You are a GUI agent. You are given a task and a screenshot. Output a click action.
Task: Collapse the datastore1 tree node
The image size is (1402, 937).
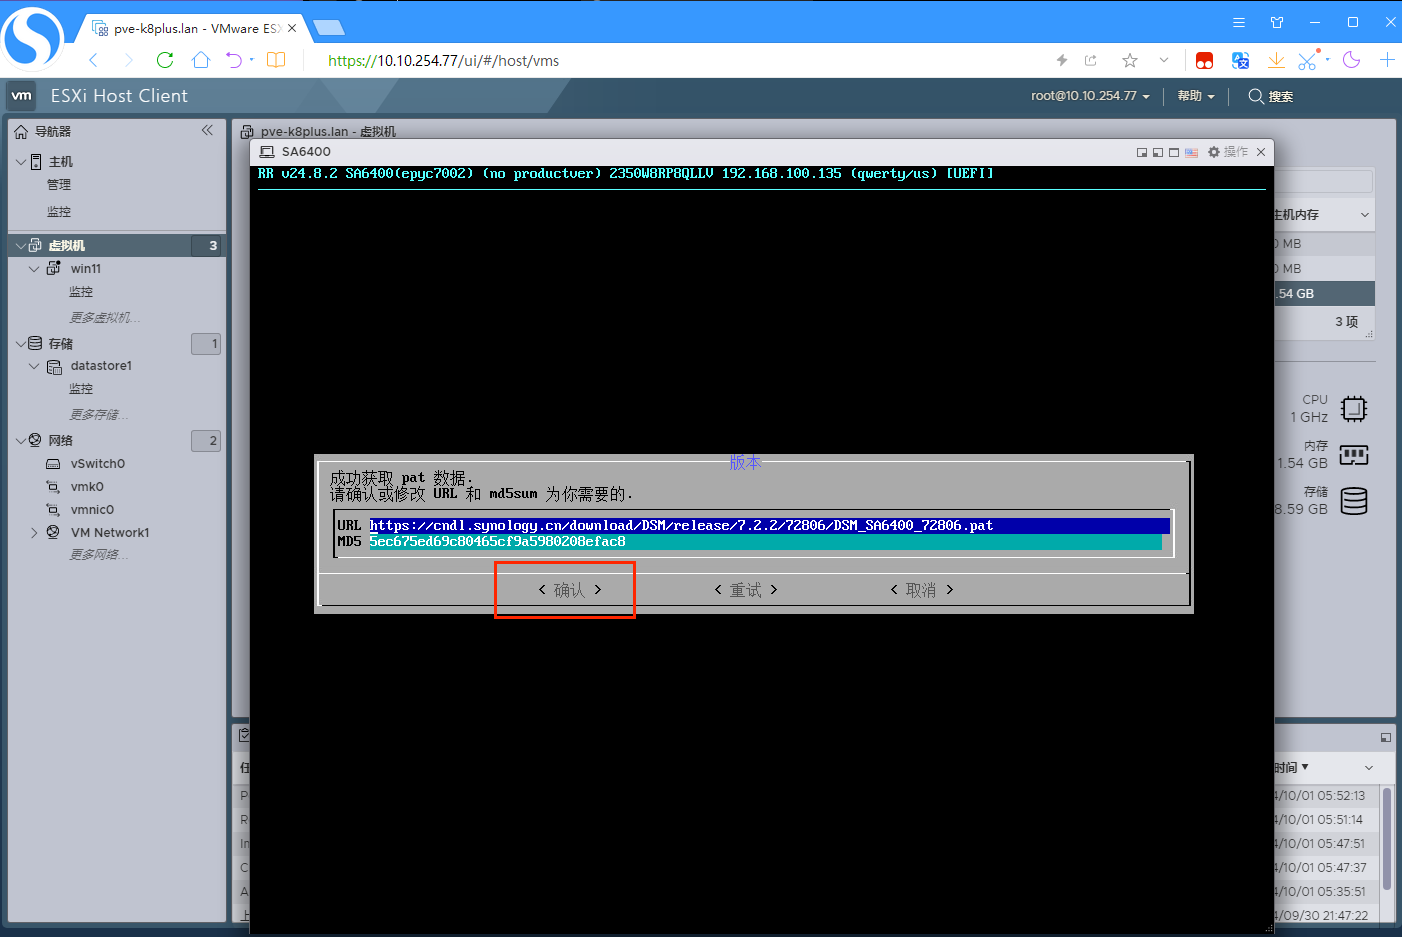[x=34, y=366]
